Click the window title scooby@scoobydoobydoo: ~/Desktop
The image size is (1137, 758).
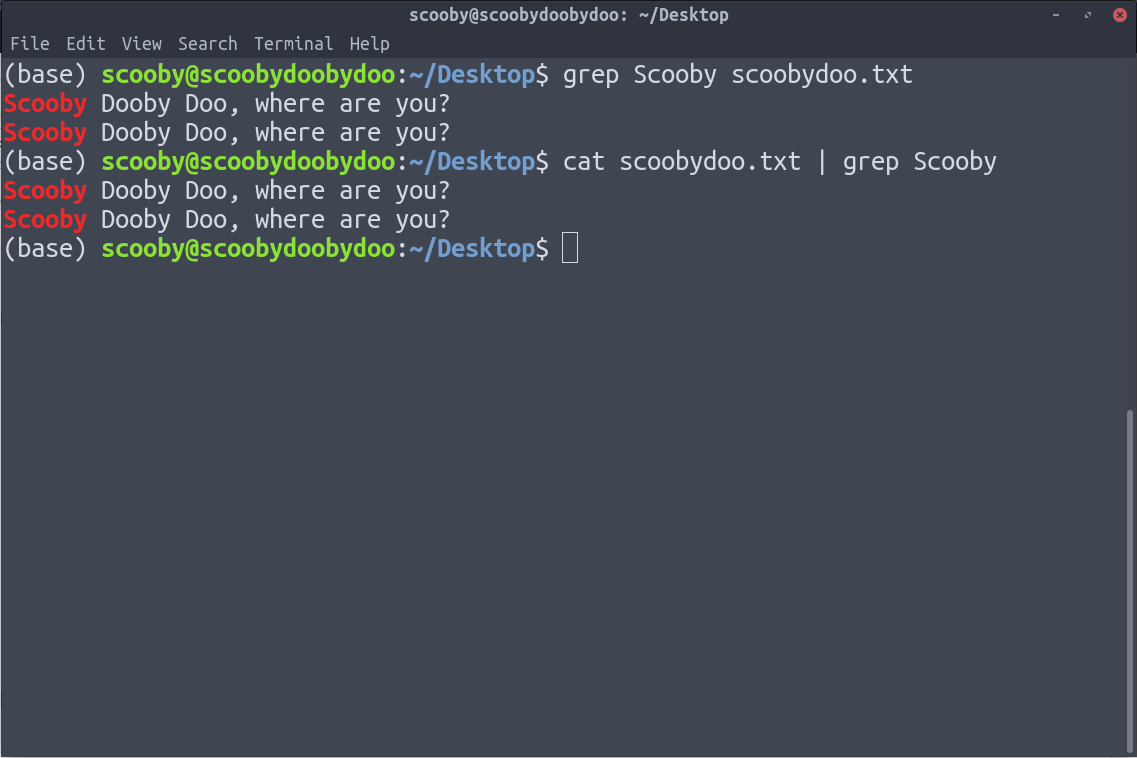pos(568,15)
